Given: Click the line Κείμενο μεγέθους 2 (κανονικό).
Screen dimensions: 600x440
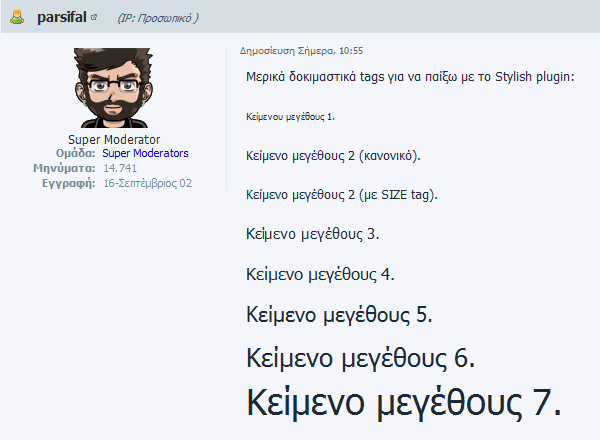Looking at the screenshot, I should tap(333, 156).
